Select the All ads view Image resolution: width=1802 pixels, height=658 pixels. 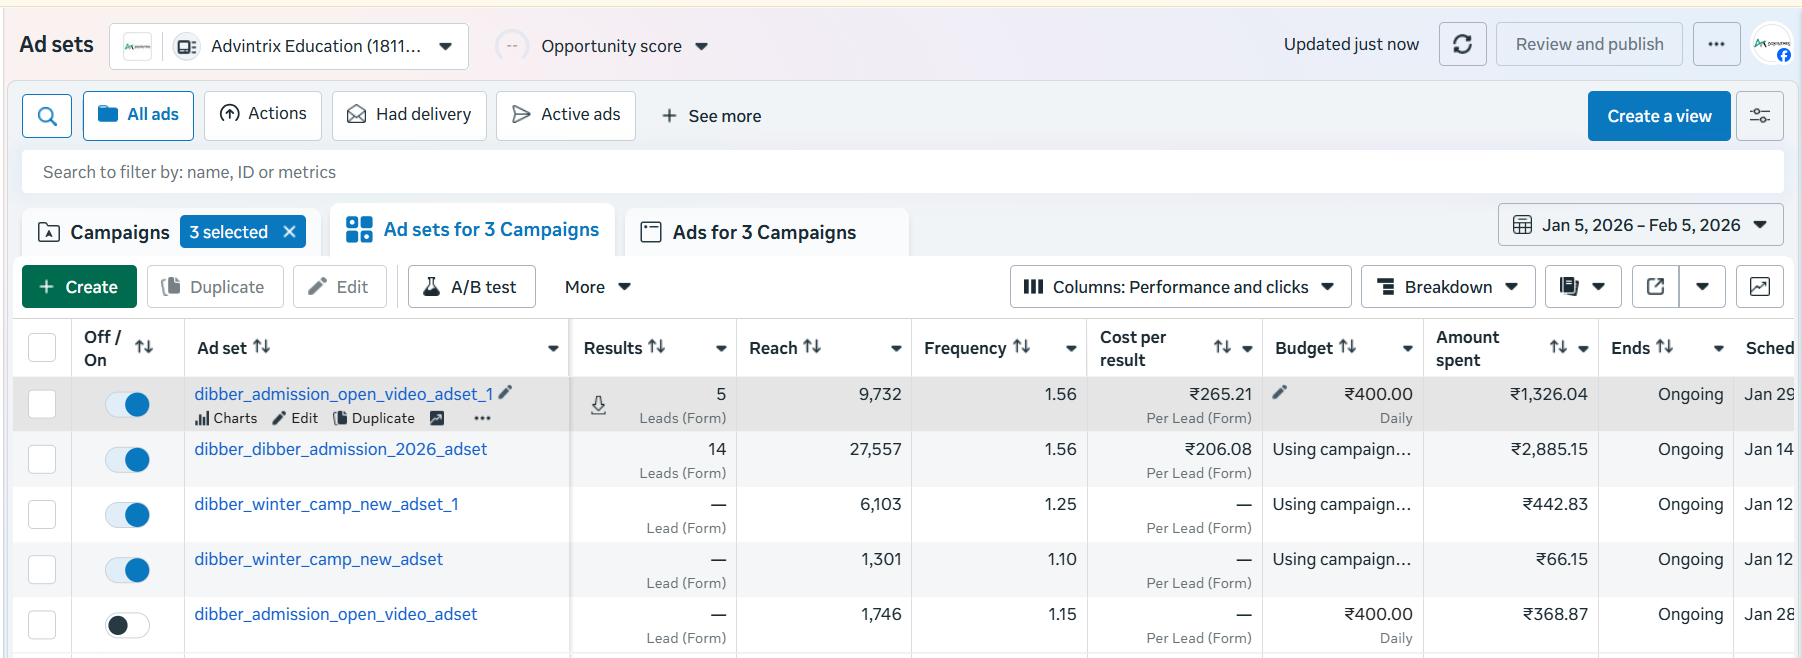[138, 115]
